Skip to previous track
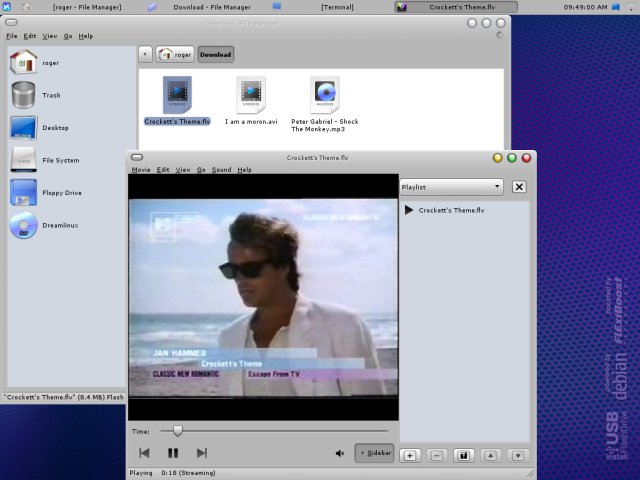Viewport: 640px width, 480px height. point(144,453)
